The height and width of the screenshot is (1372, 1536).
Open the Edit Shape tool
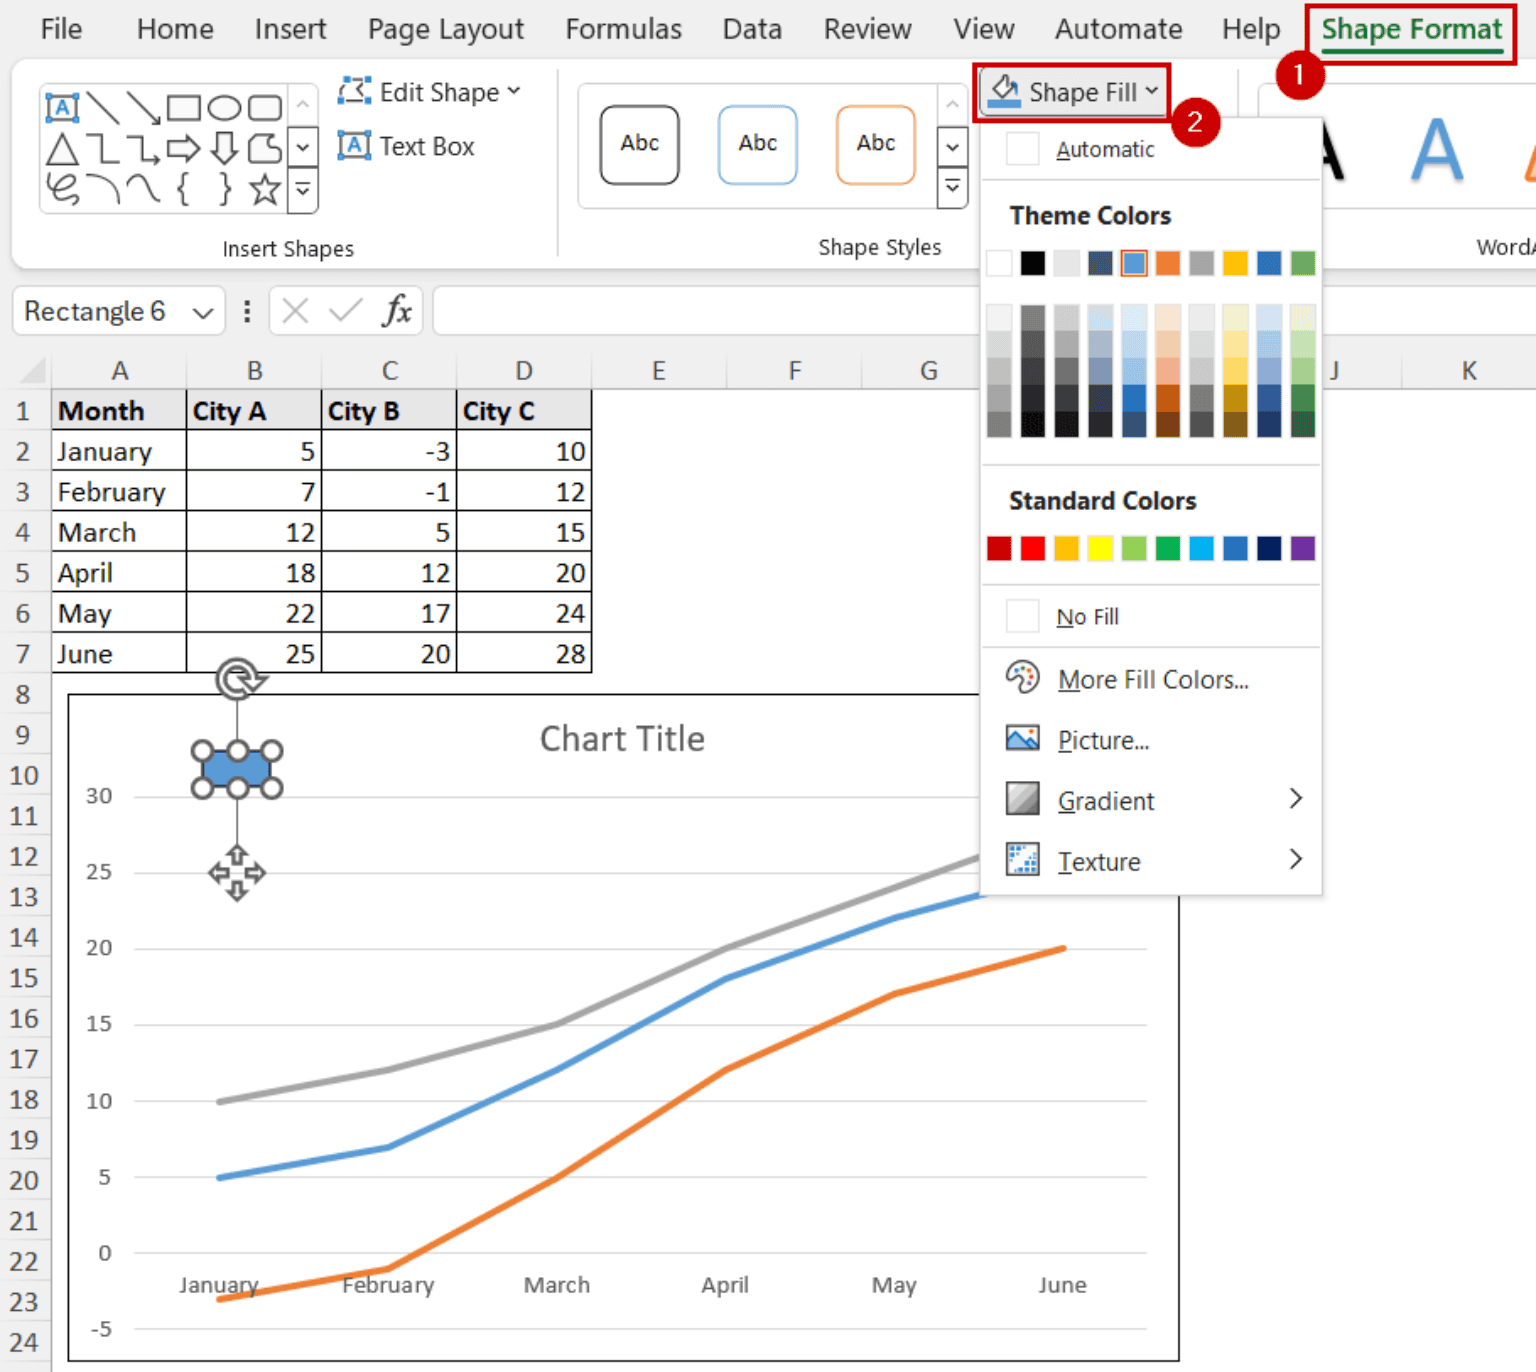tap(430, 92)
